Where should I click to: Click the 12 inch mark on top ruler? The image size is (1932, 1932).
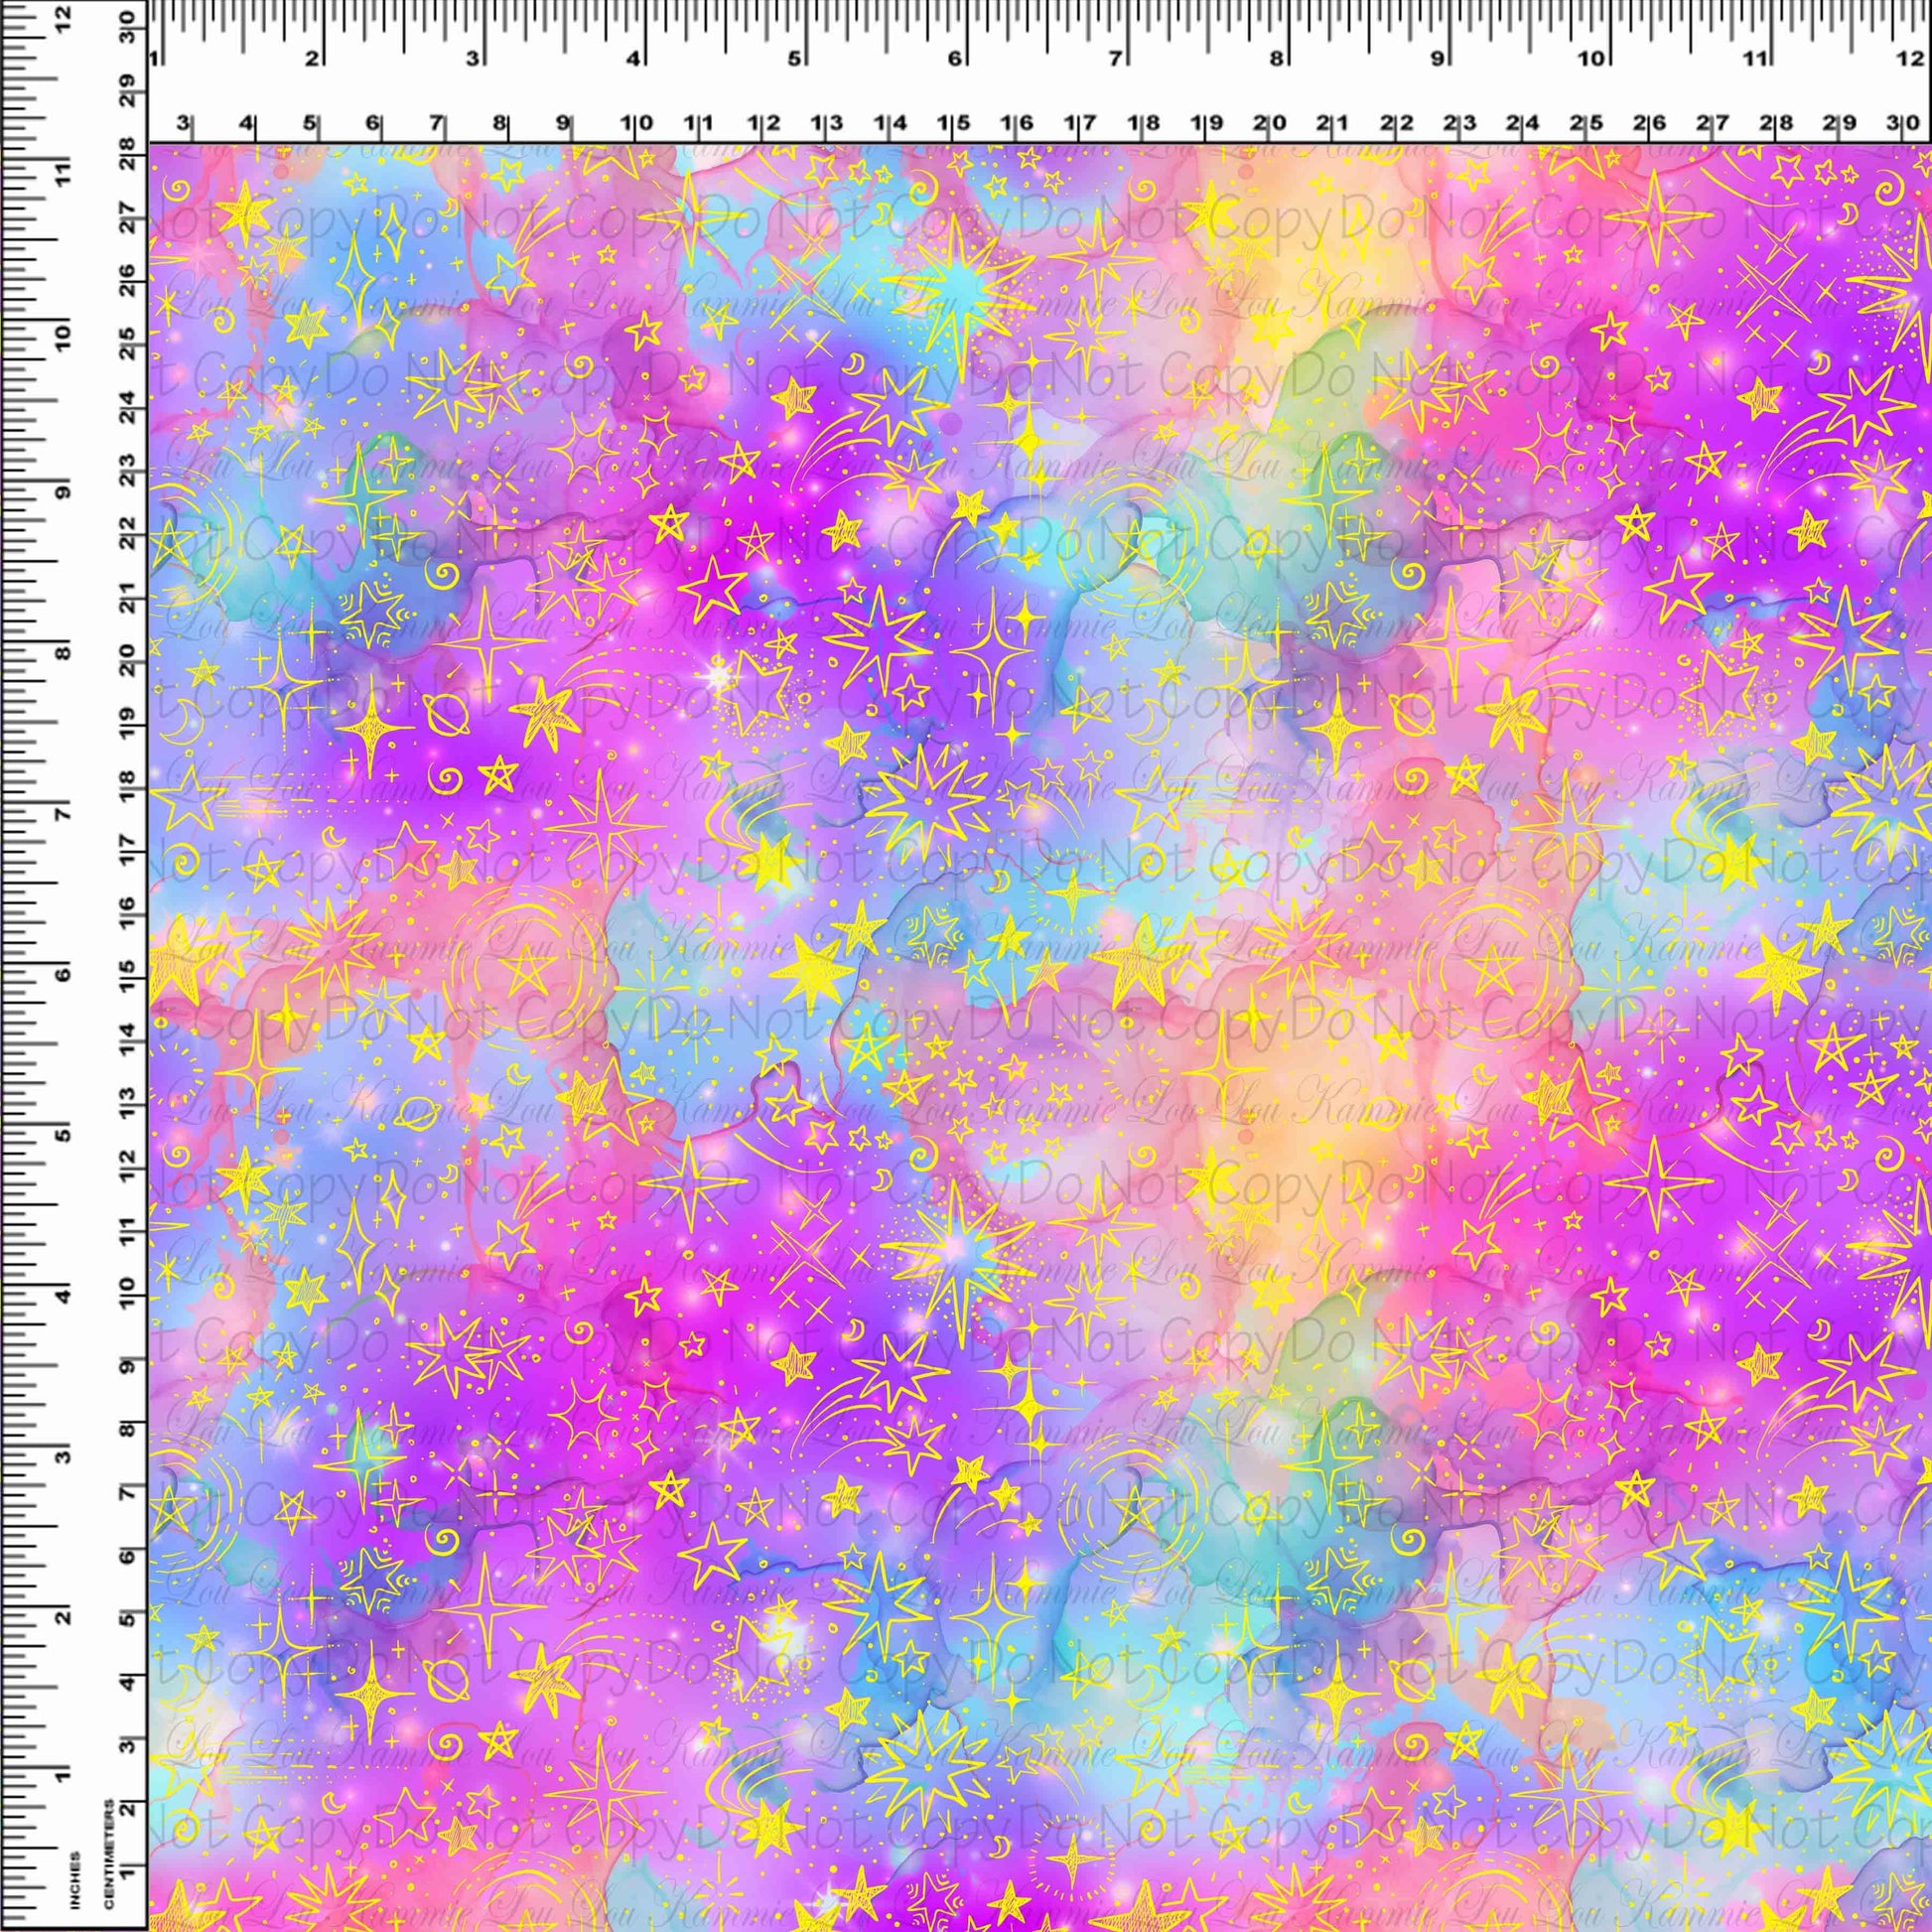pos(1906,59)
